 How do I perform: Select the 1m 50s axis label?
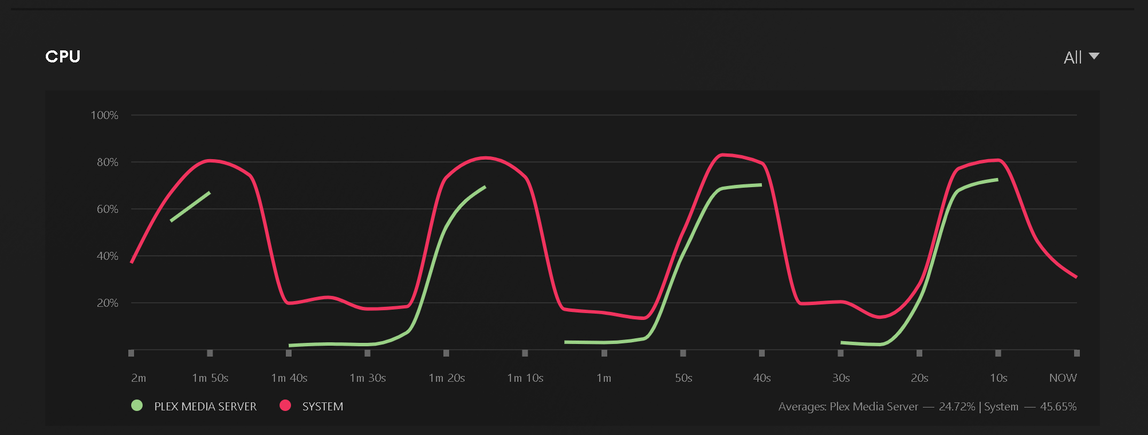(210, 379)
